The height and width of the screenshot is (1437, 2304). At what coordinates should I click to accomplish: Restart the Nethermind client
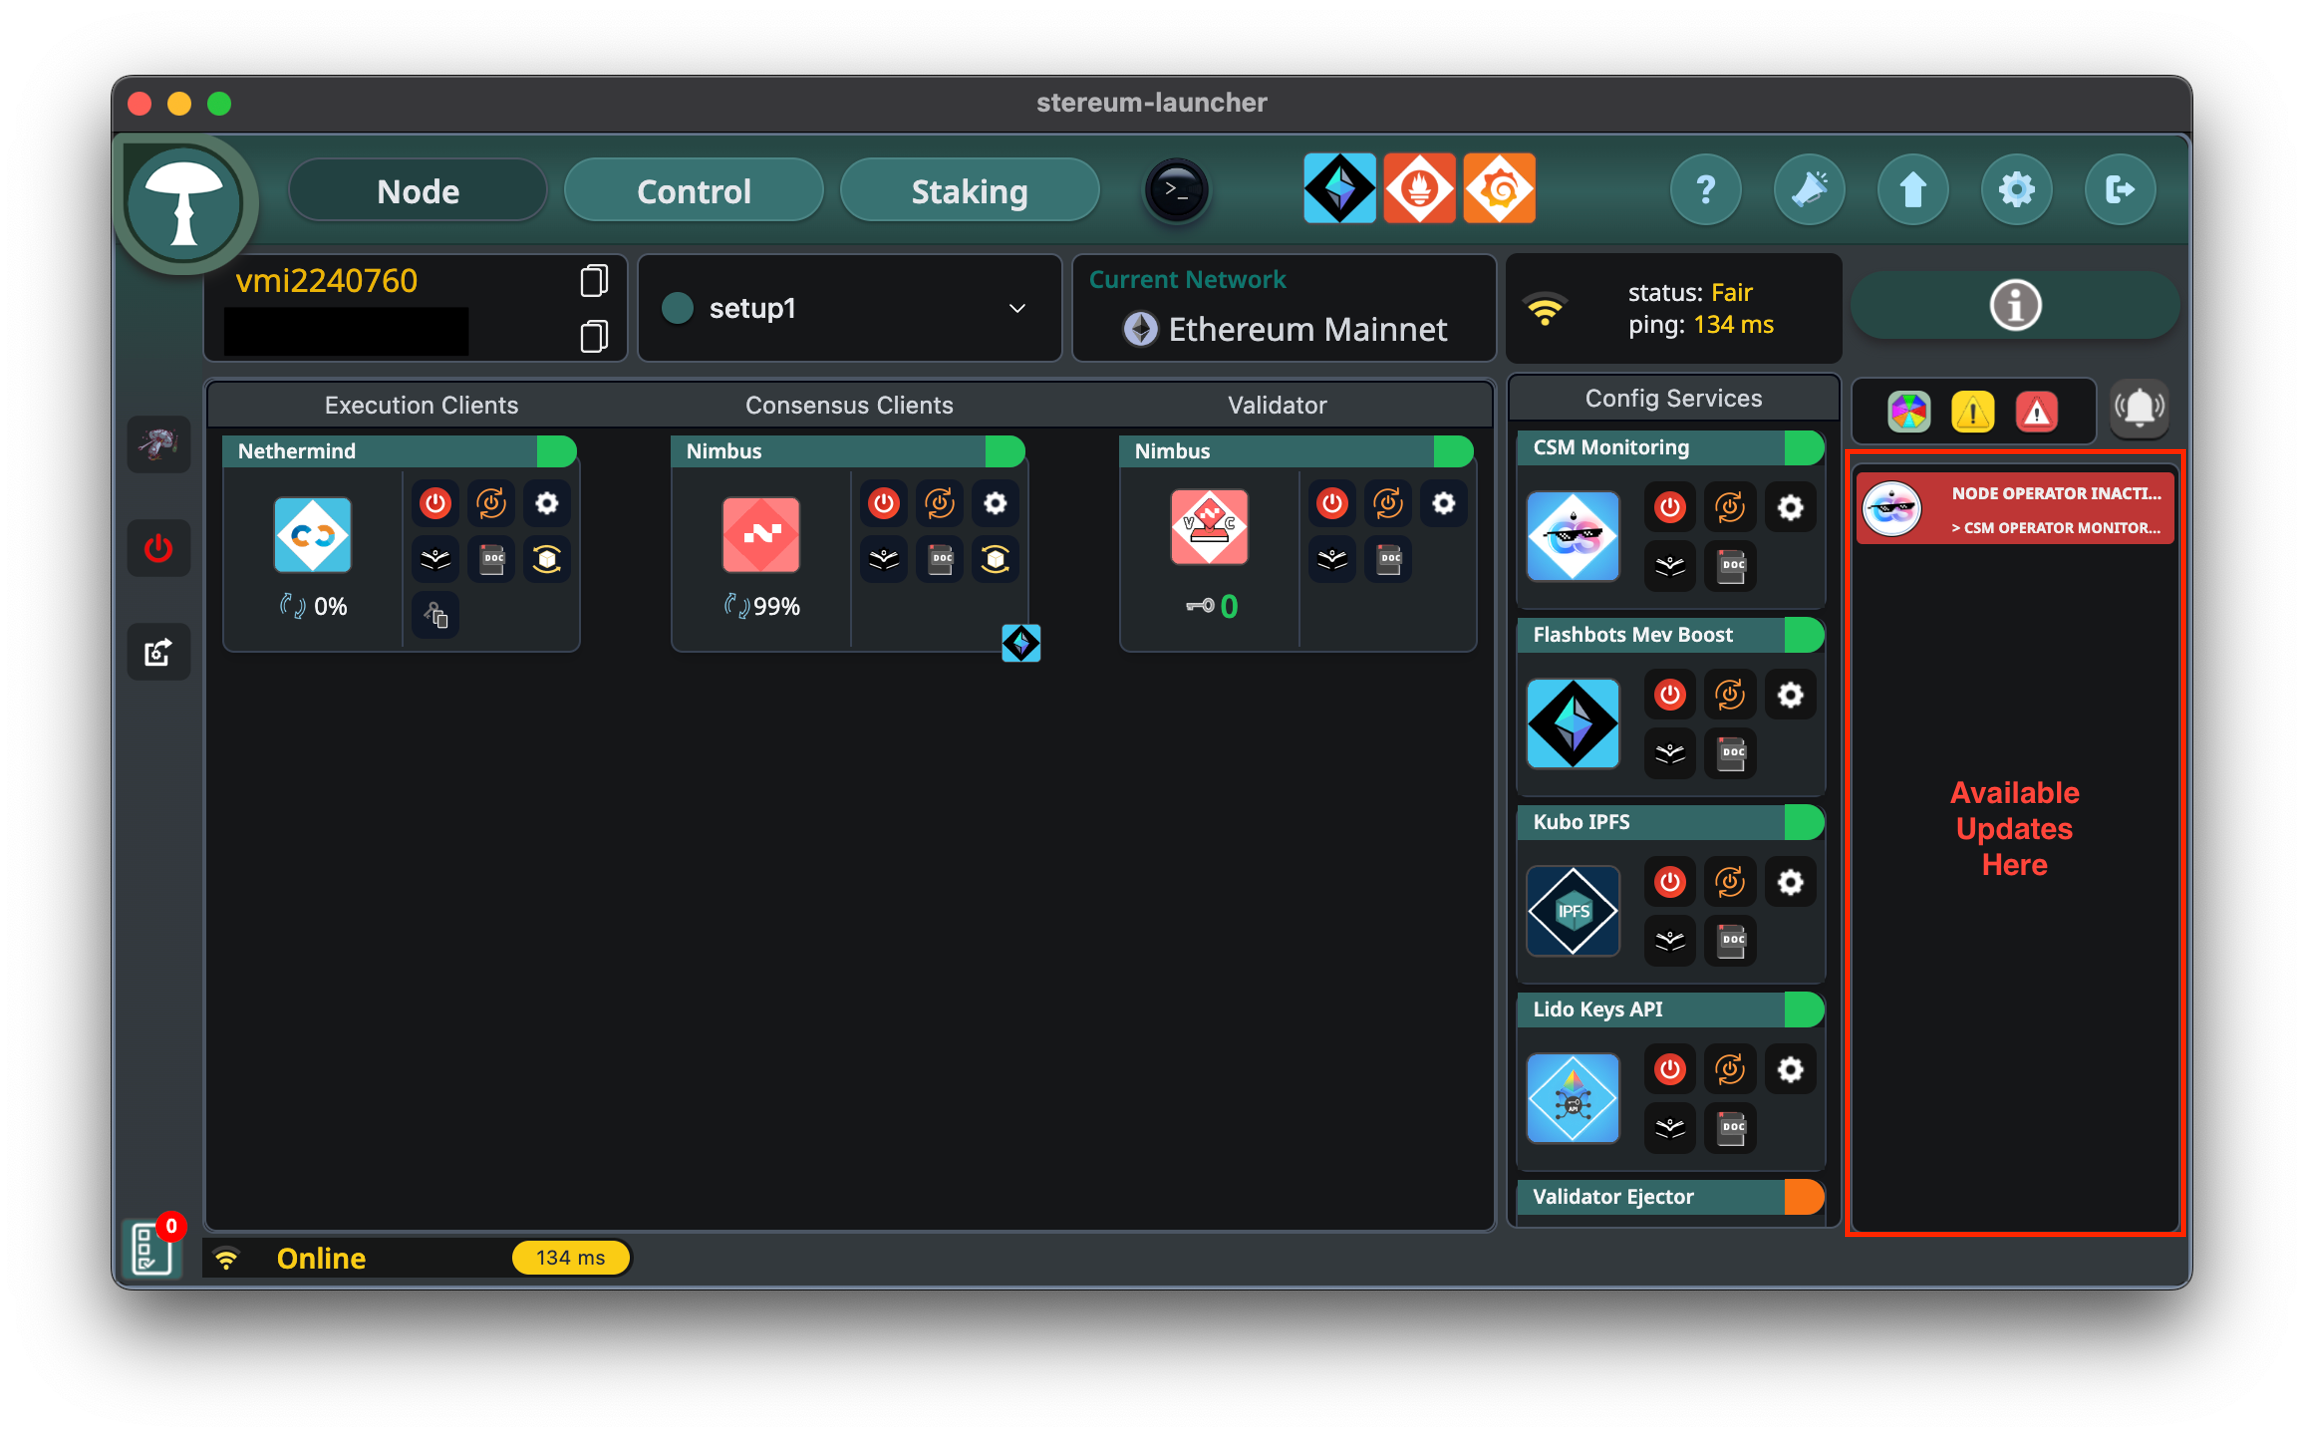click(x=491, y=503)
